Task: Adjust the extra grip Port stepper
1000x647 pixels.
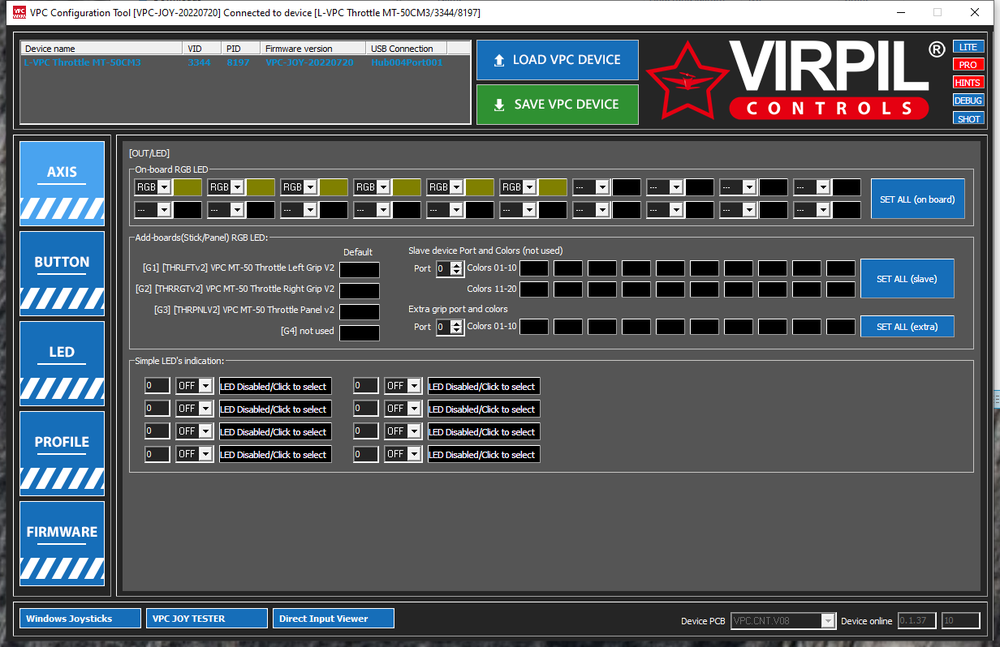Action: click(x=457, y=327)
